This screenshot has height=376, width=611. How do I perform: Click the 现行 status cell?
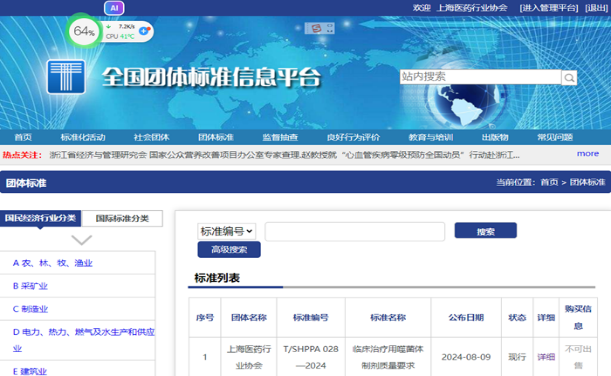pyautogui.click(x=517, y=357)
